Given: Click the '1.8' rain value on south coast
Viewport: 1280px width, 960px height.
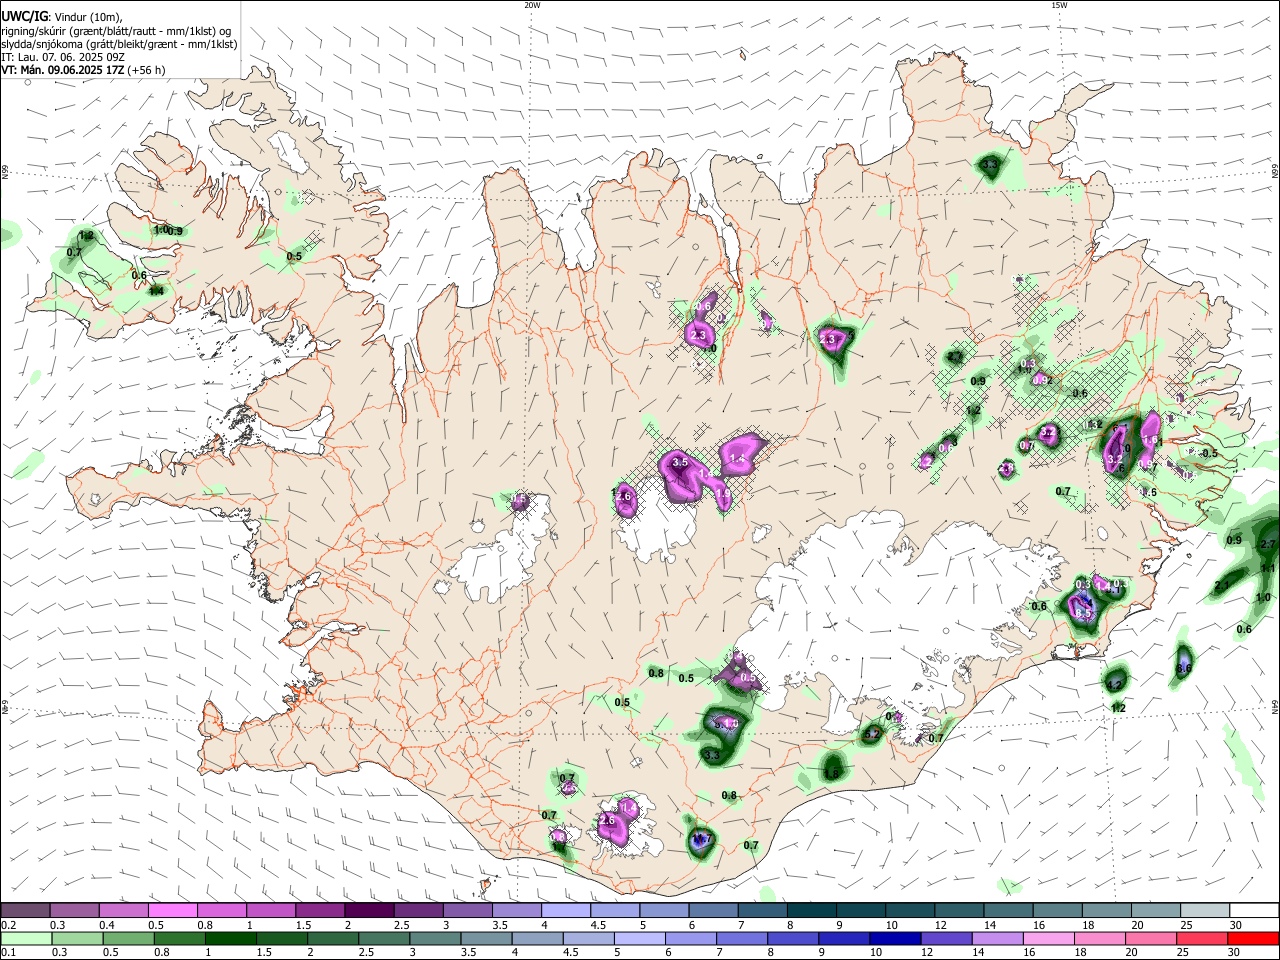Looking at the screenshot, I should (831, 773).
